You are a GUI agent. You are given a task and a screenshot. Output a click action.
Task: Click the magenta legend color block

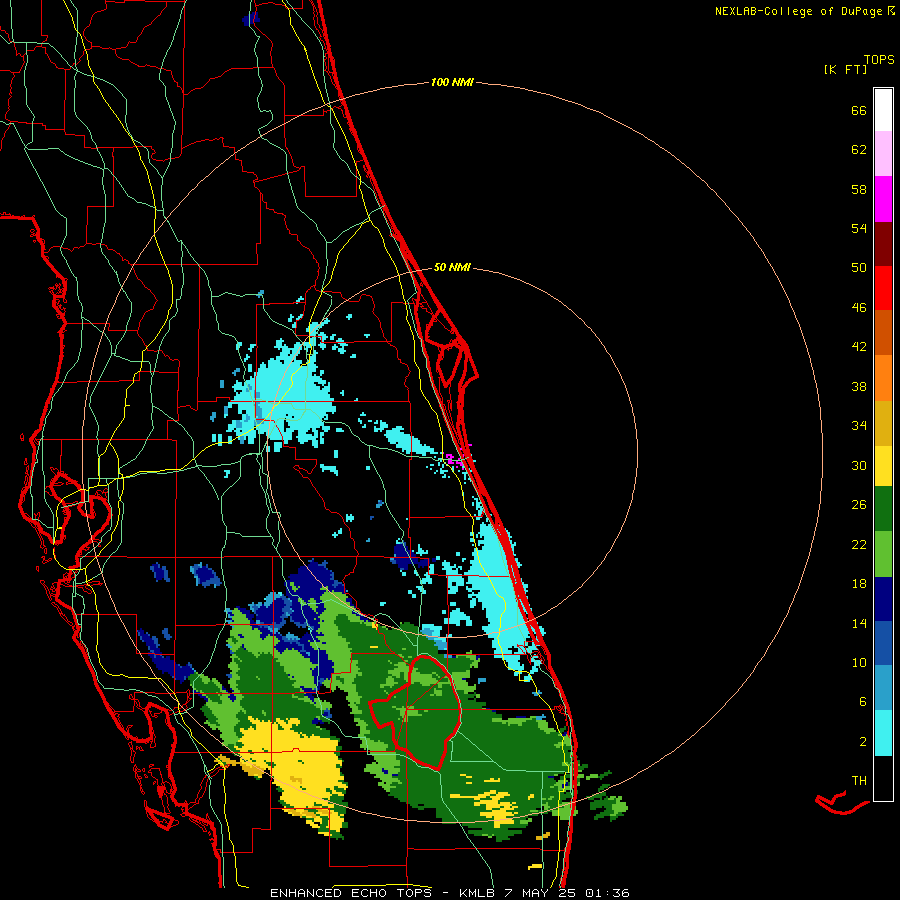click(x=883, y=199)
